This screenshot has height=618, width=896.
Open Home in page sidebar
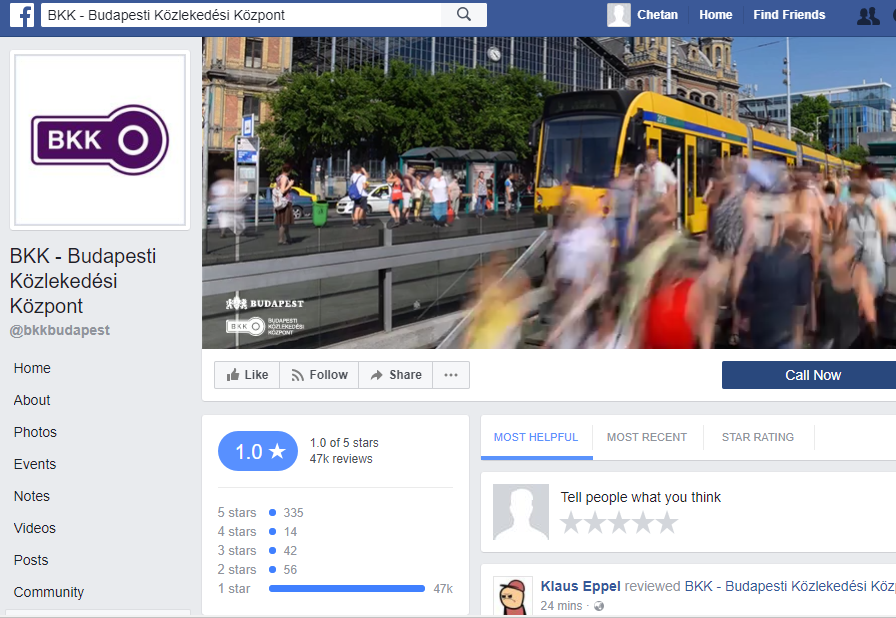pos(32,368)
